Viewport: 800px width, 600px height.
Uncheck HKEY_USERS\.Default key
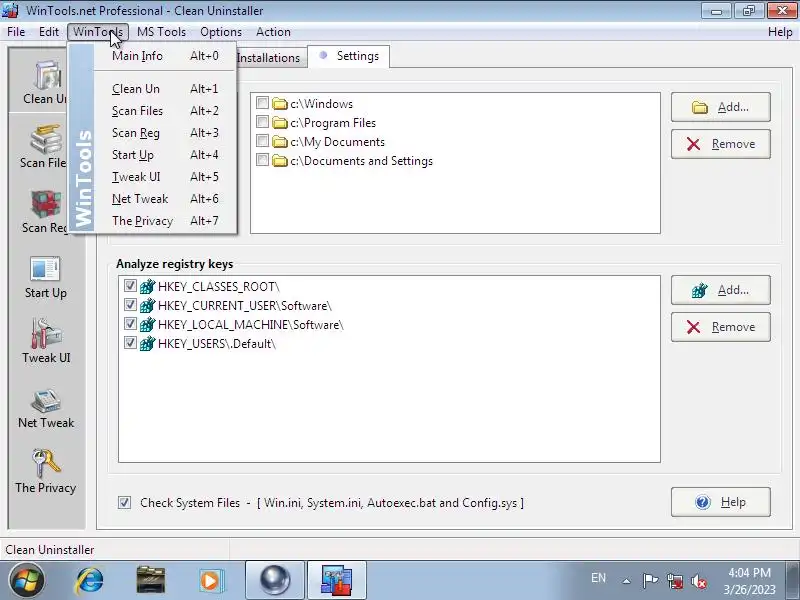[130, 342]
